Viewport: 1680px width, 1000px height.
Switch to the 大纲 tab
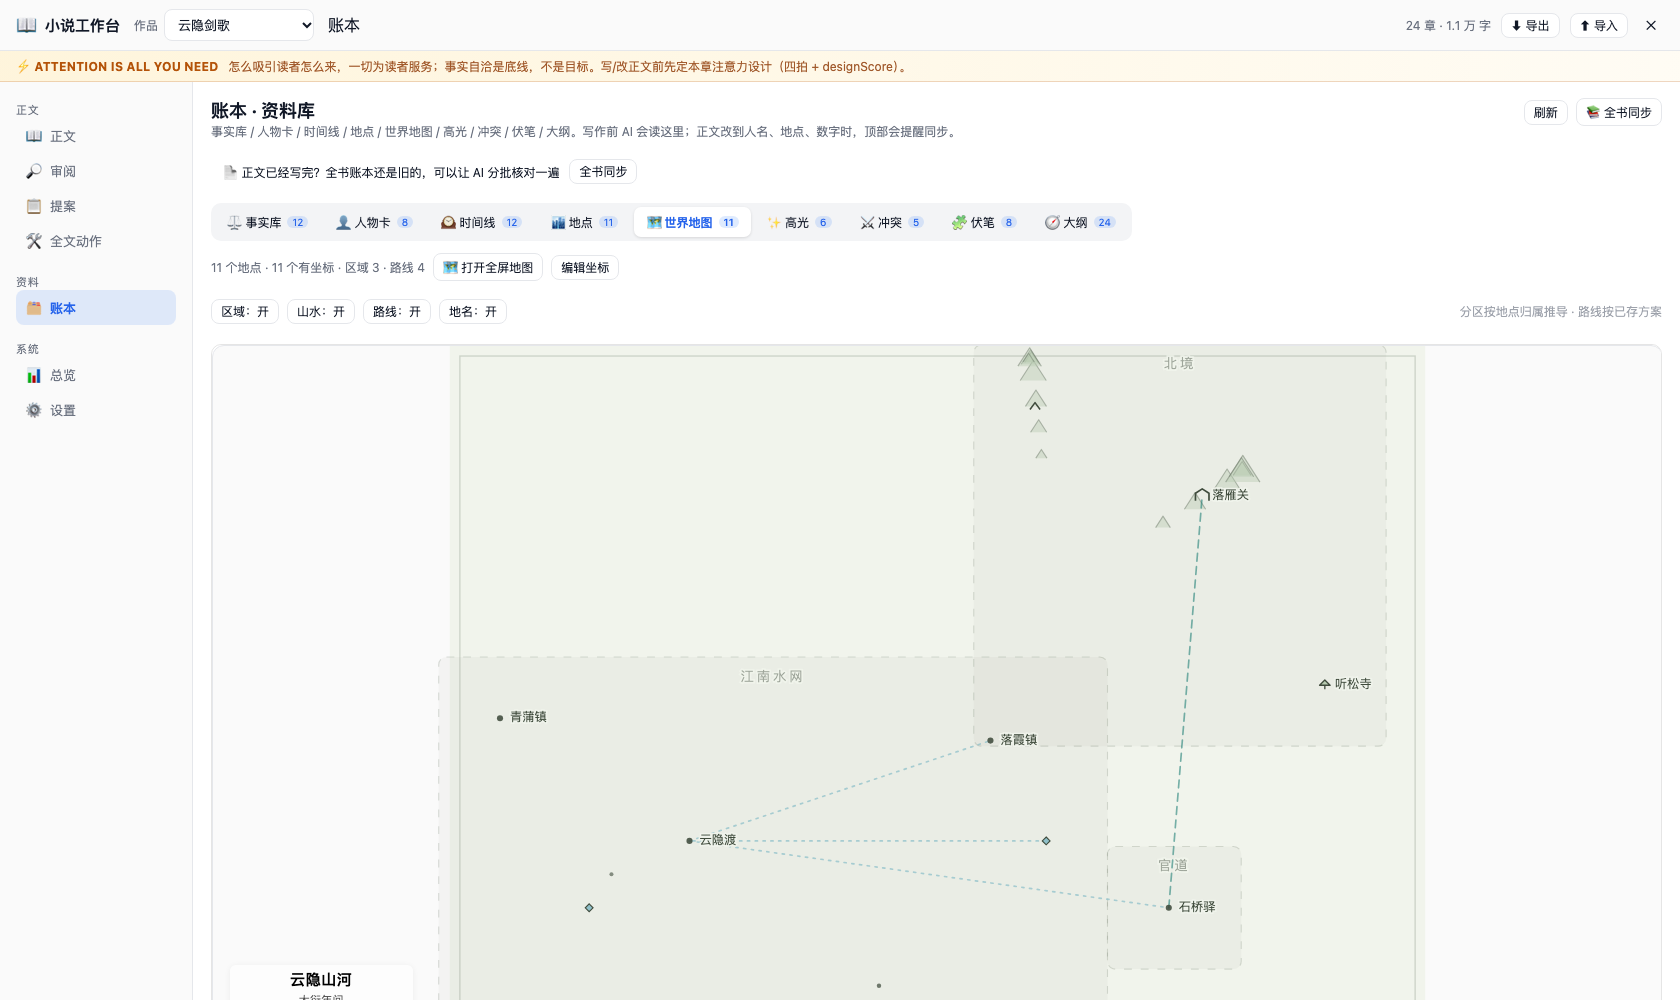[x=1079, y=222]
